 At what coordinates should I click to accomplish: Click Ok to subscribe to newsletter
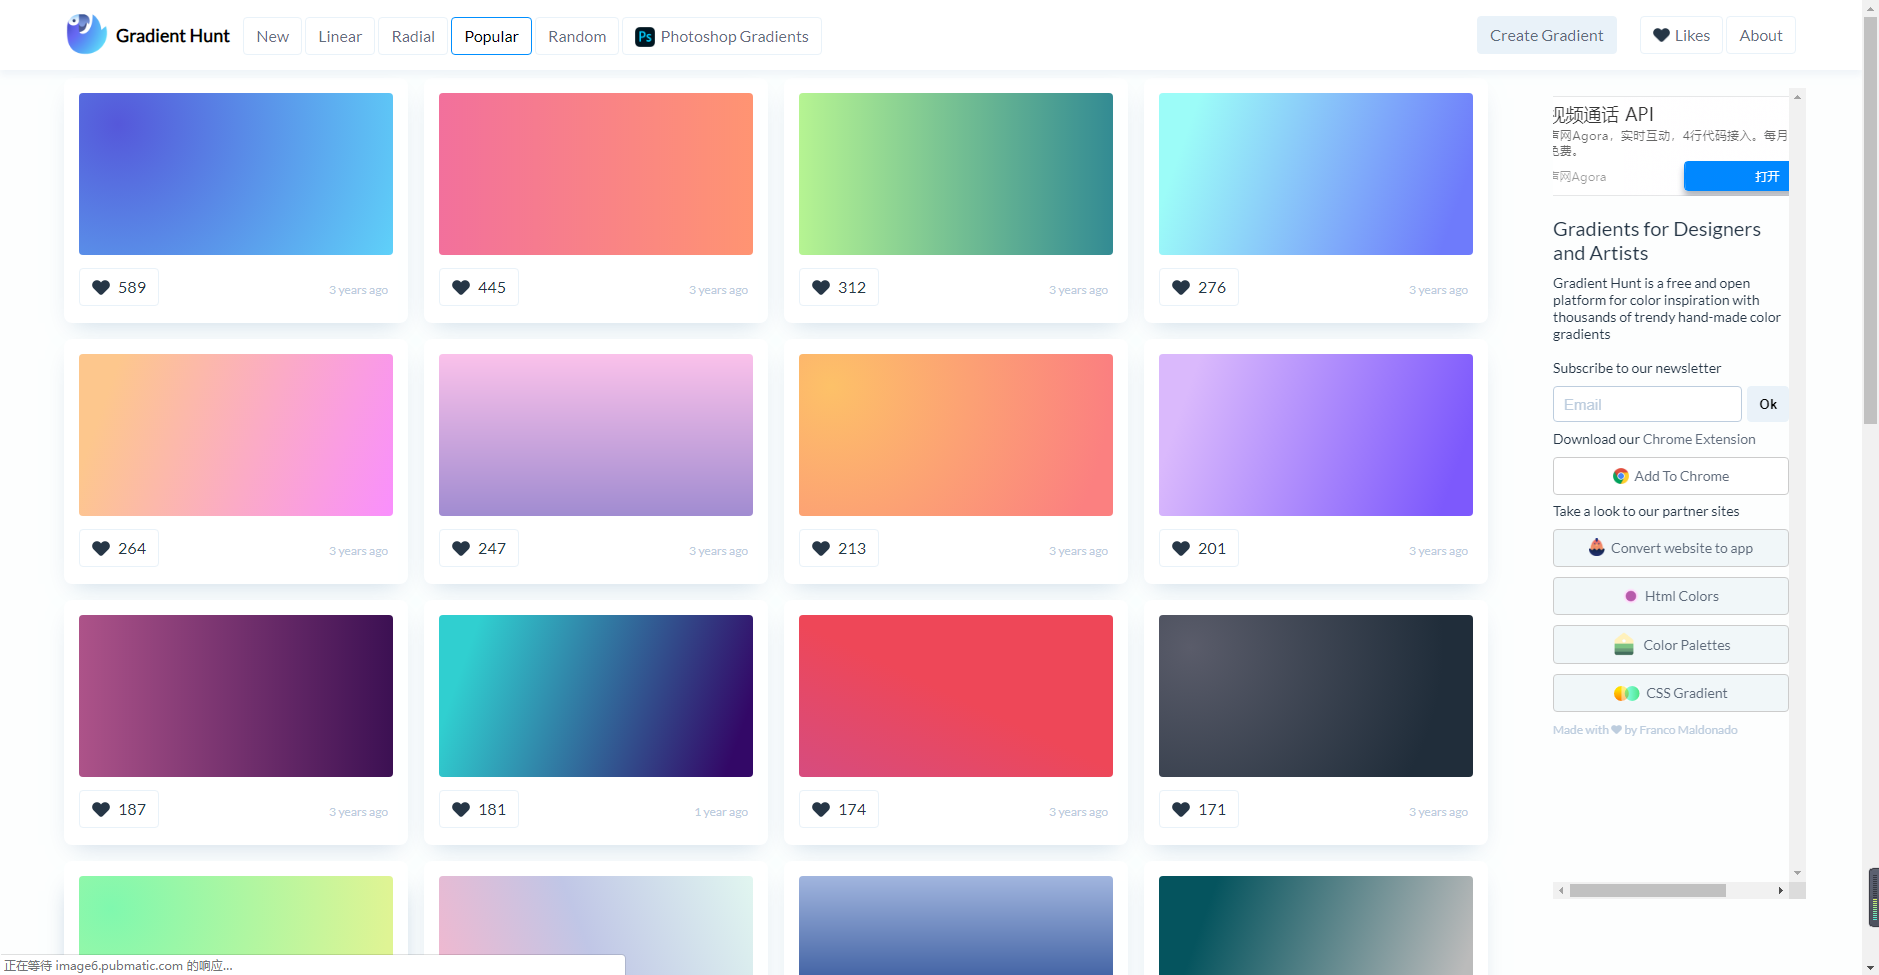click(x=1767, y=404)
